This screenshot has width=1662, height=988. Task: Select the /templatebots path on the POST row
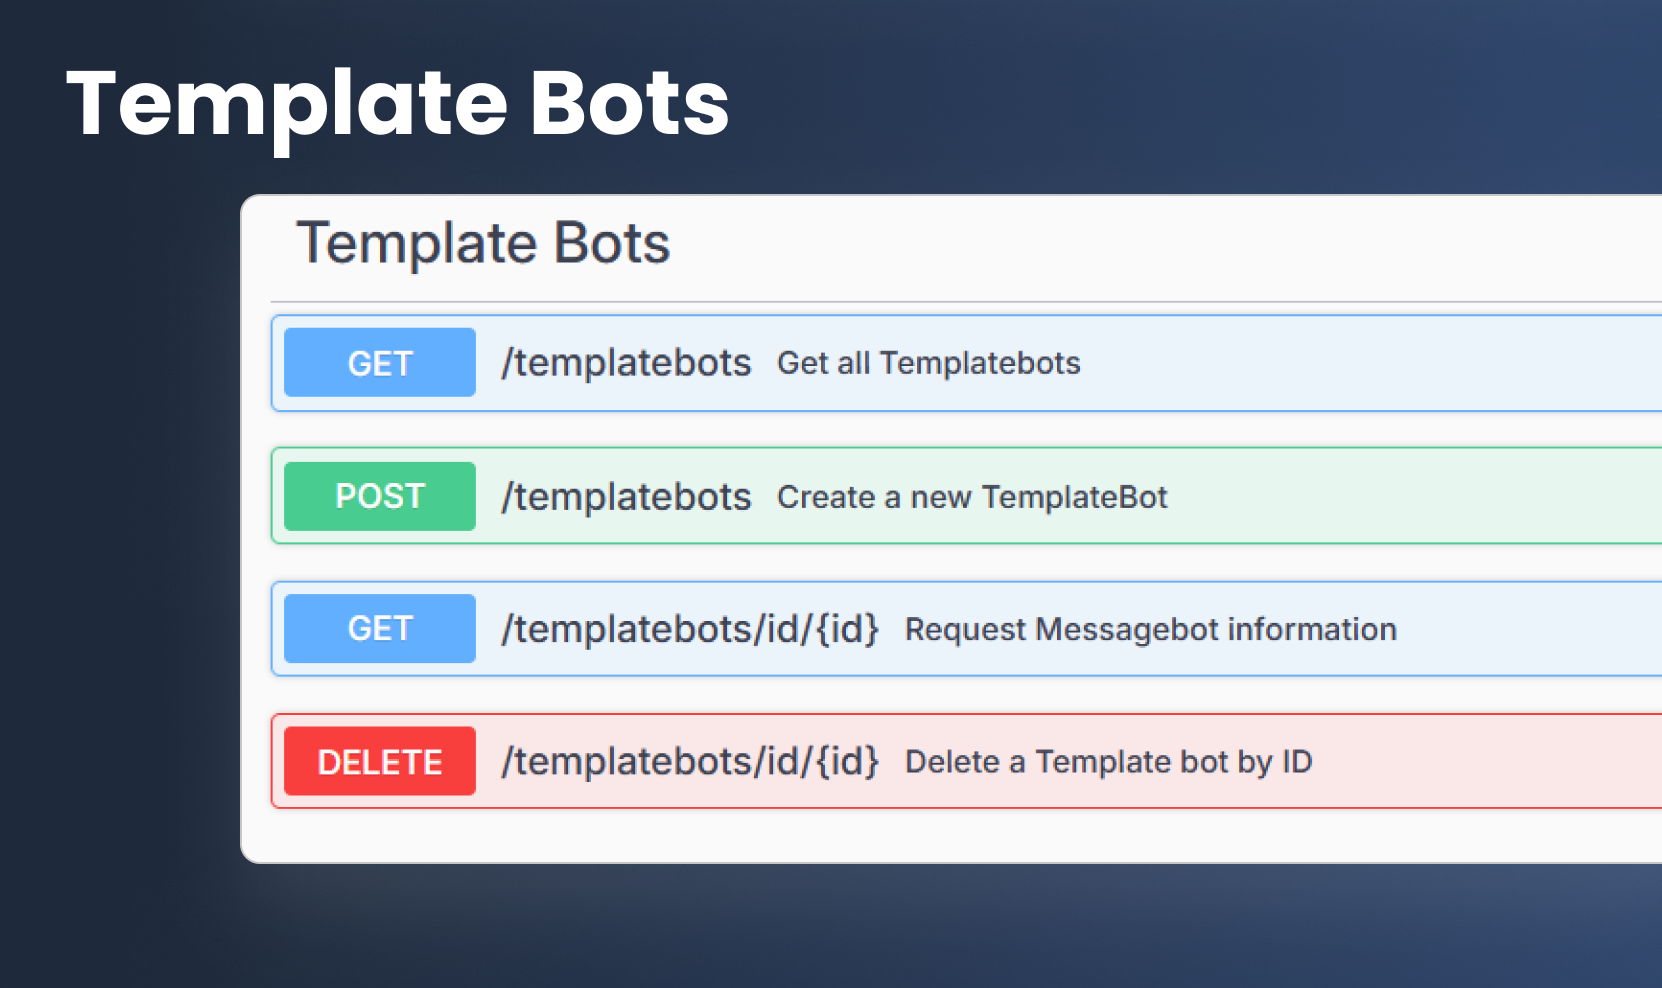[626, 496]
